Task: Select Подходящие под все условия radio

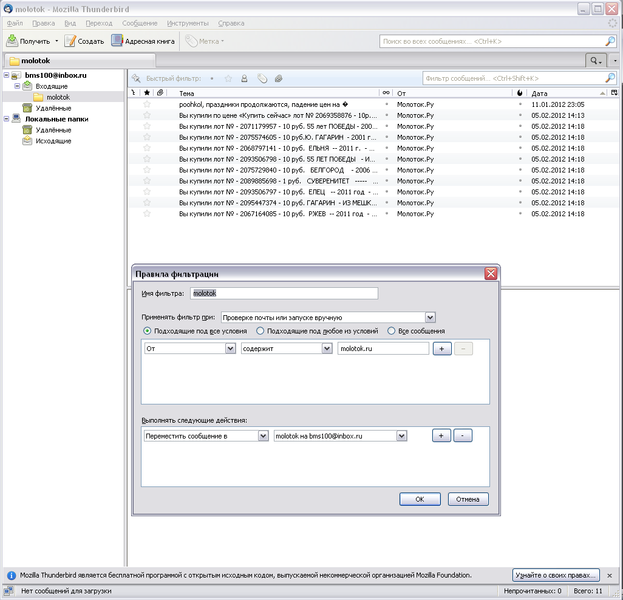Action: point(147,331)
